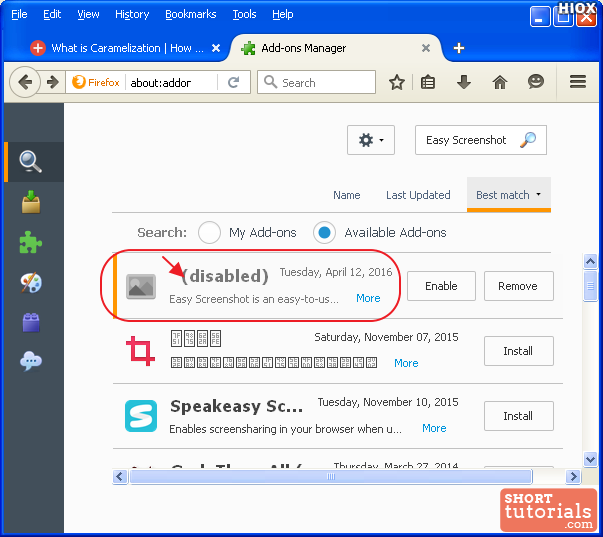Bookmark this page with the star icon
Viewport: 603px width, 537px height.
coord(396,82)
